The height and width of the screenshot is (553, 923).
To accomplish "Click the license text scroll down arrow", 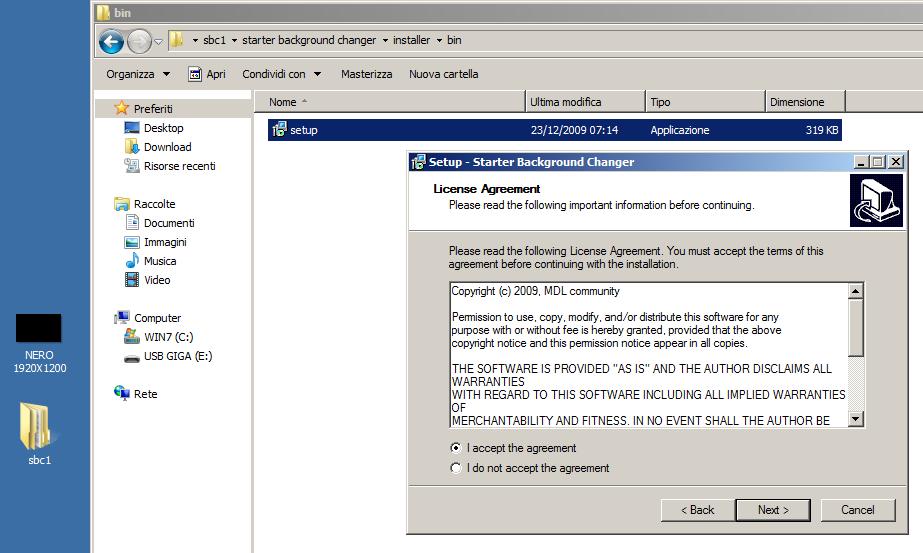I will point(855,419).
